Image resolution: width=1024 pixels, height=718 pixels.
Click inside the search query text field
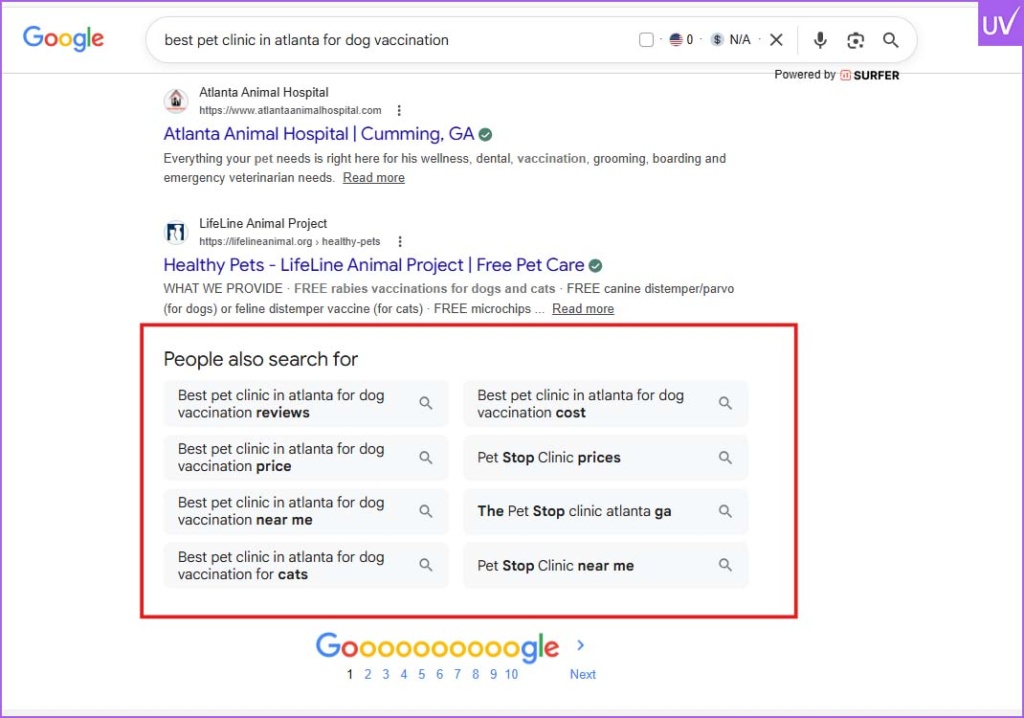point(380,40)
